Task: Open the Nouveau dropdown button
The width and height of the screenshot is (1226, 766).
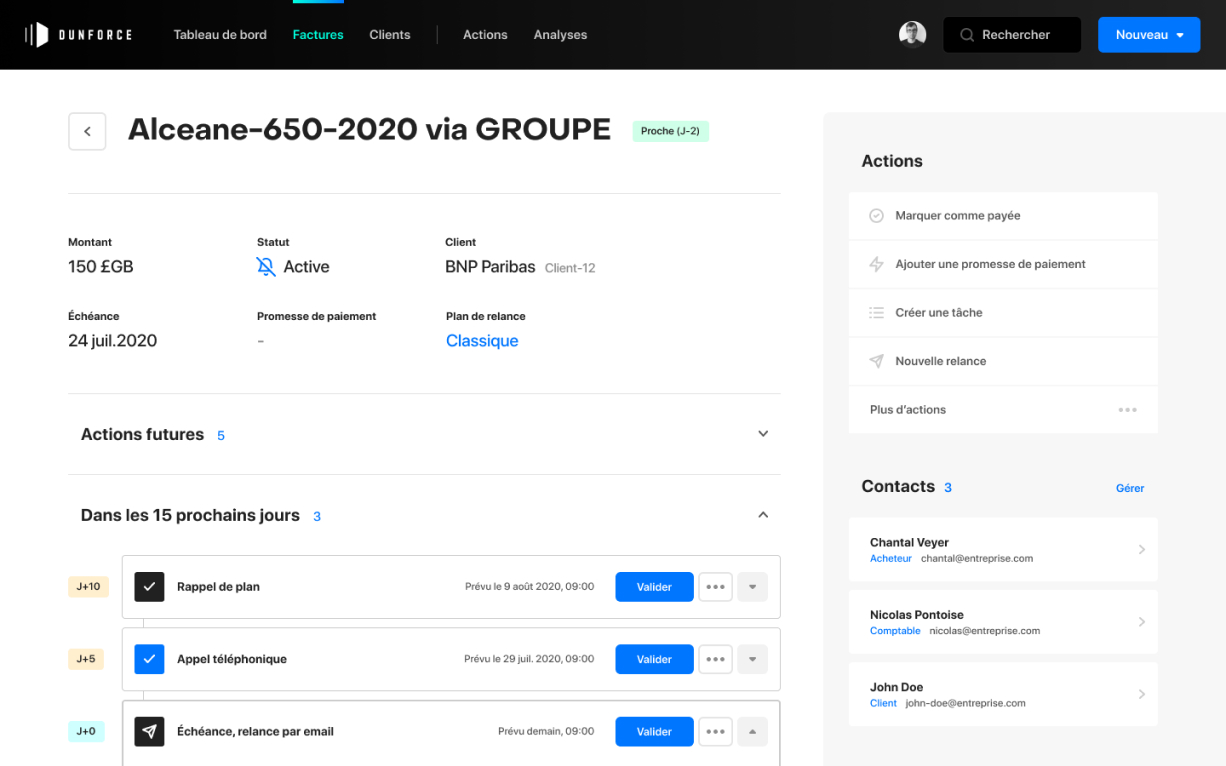Action: (x=1149, y=35)
